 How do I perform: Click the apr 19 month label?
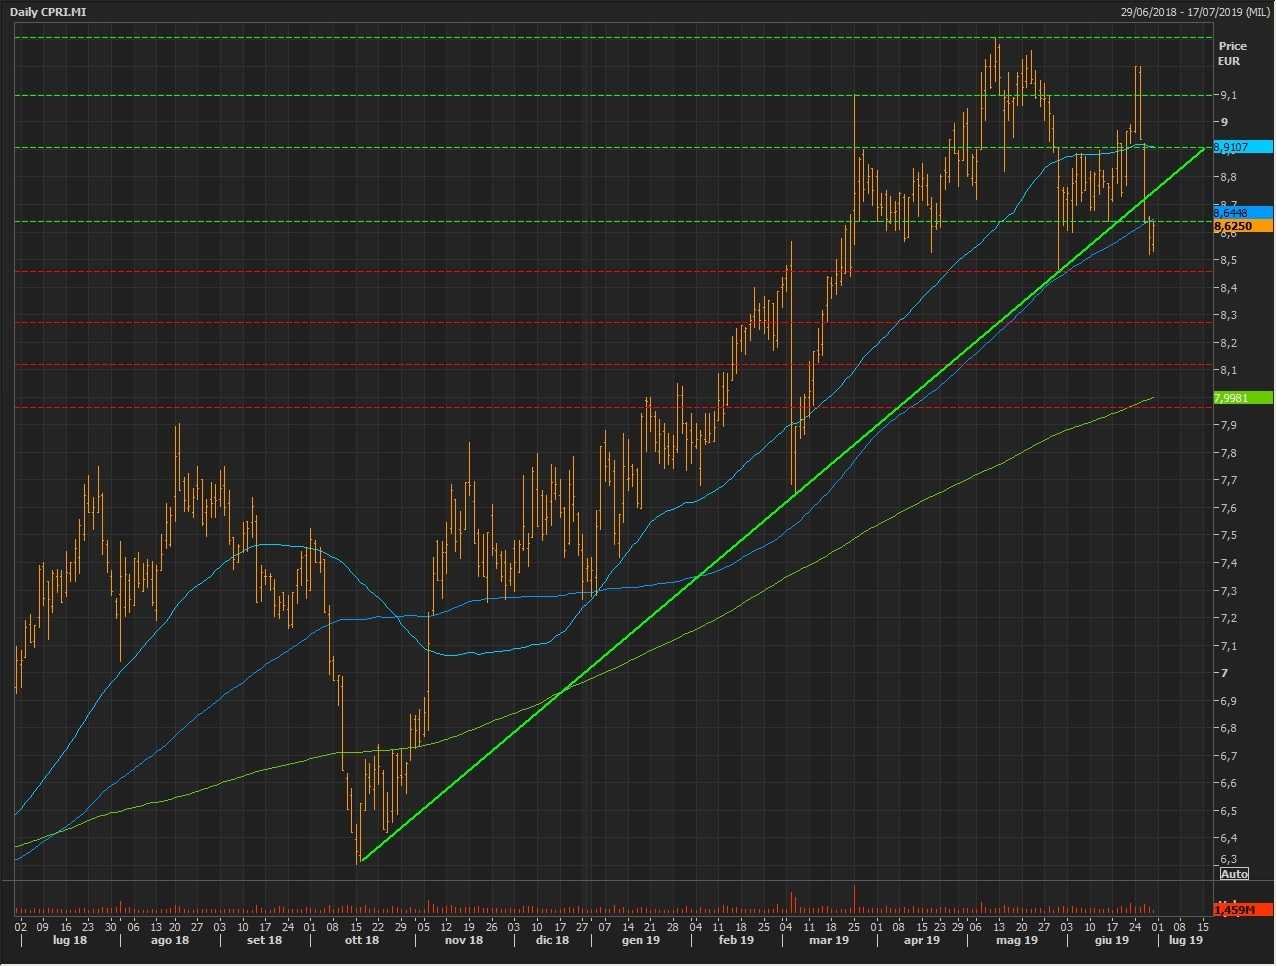pyautogui.click(x=922, y=940)
